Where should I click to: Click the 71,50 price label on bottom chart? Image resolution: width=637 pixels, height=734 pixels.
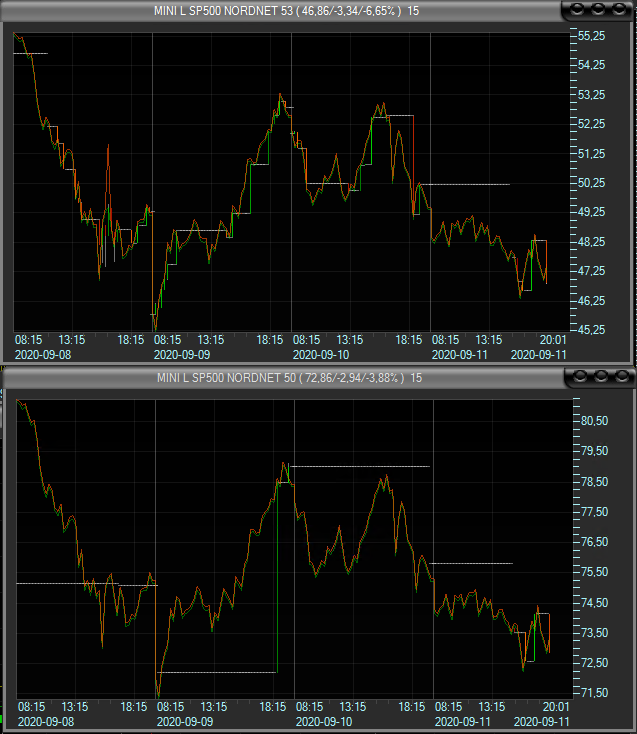(x=594, y=693)
